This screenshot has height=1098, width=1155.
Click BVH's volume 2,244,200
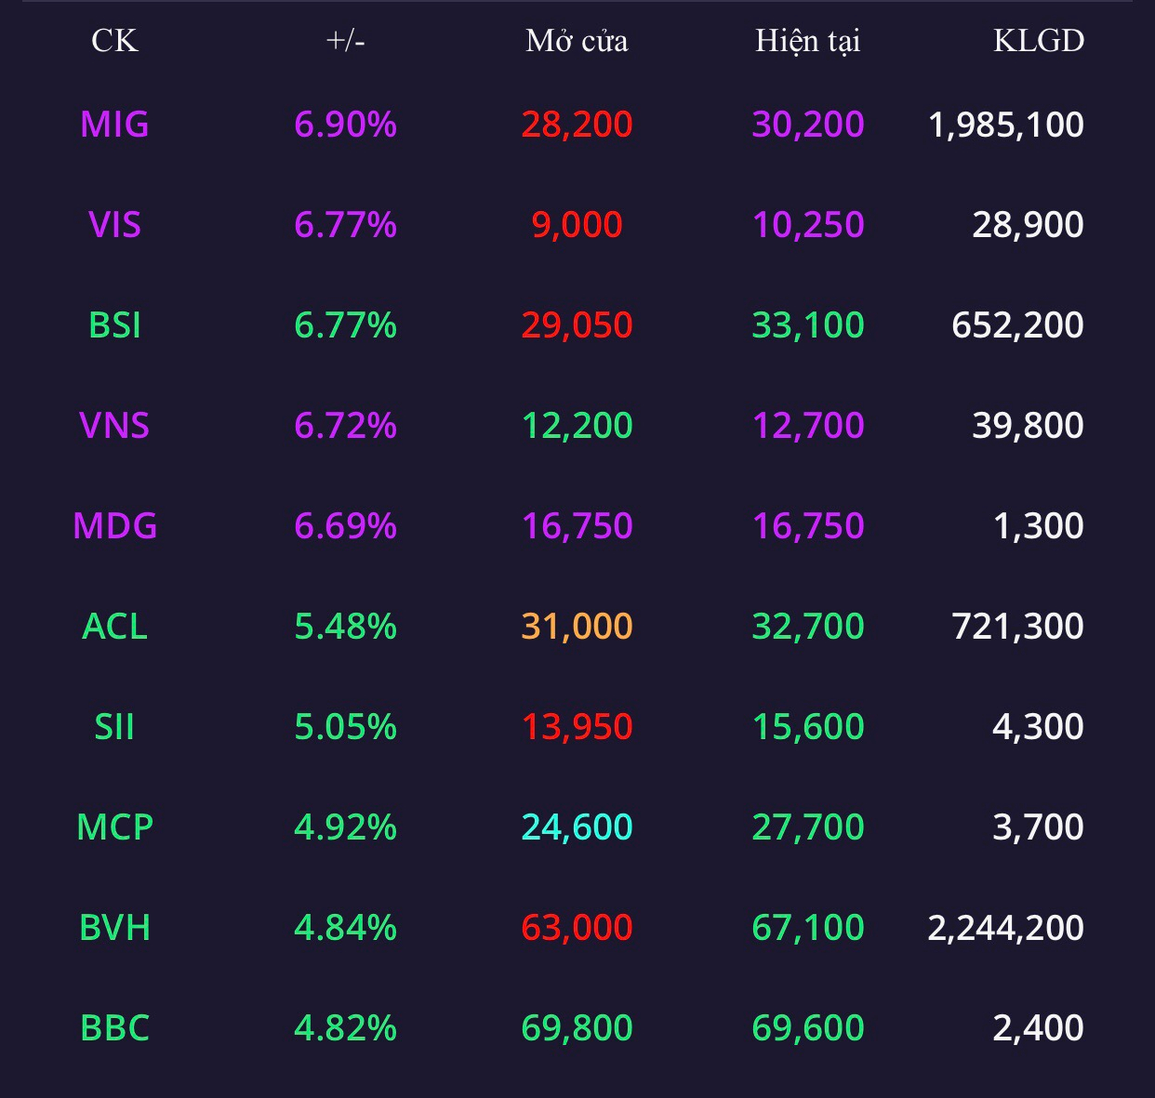click(1005, 928)
